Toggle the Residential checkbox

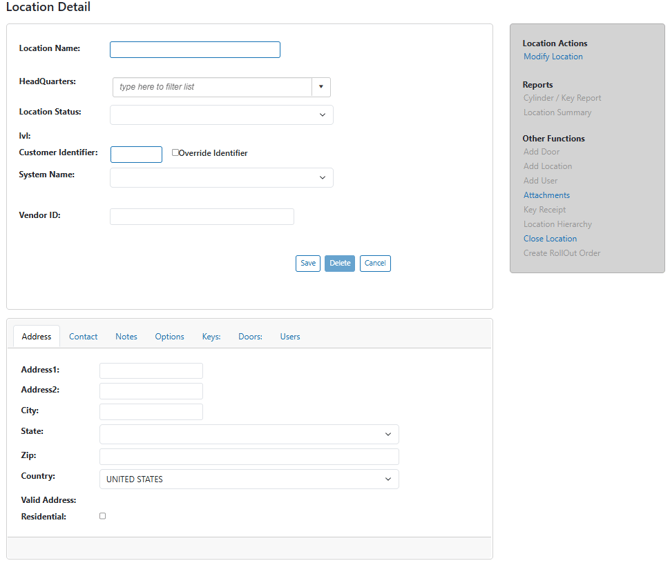[x=102, y=516]
